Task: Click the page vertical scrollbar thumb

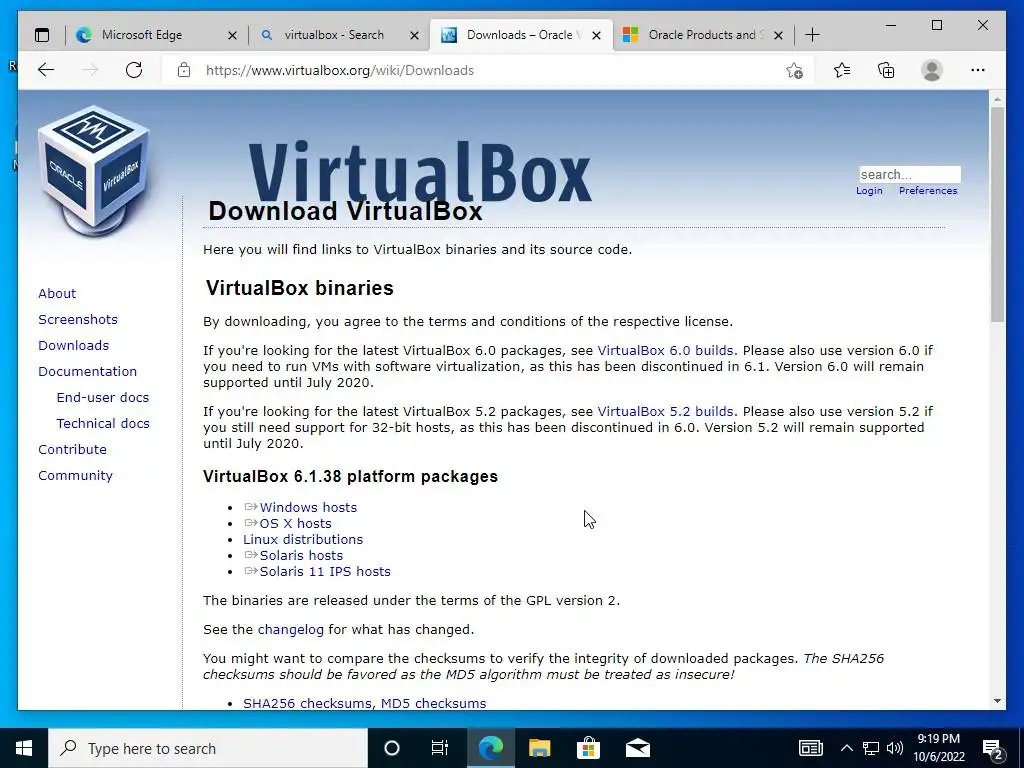Action: point(997,214)
